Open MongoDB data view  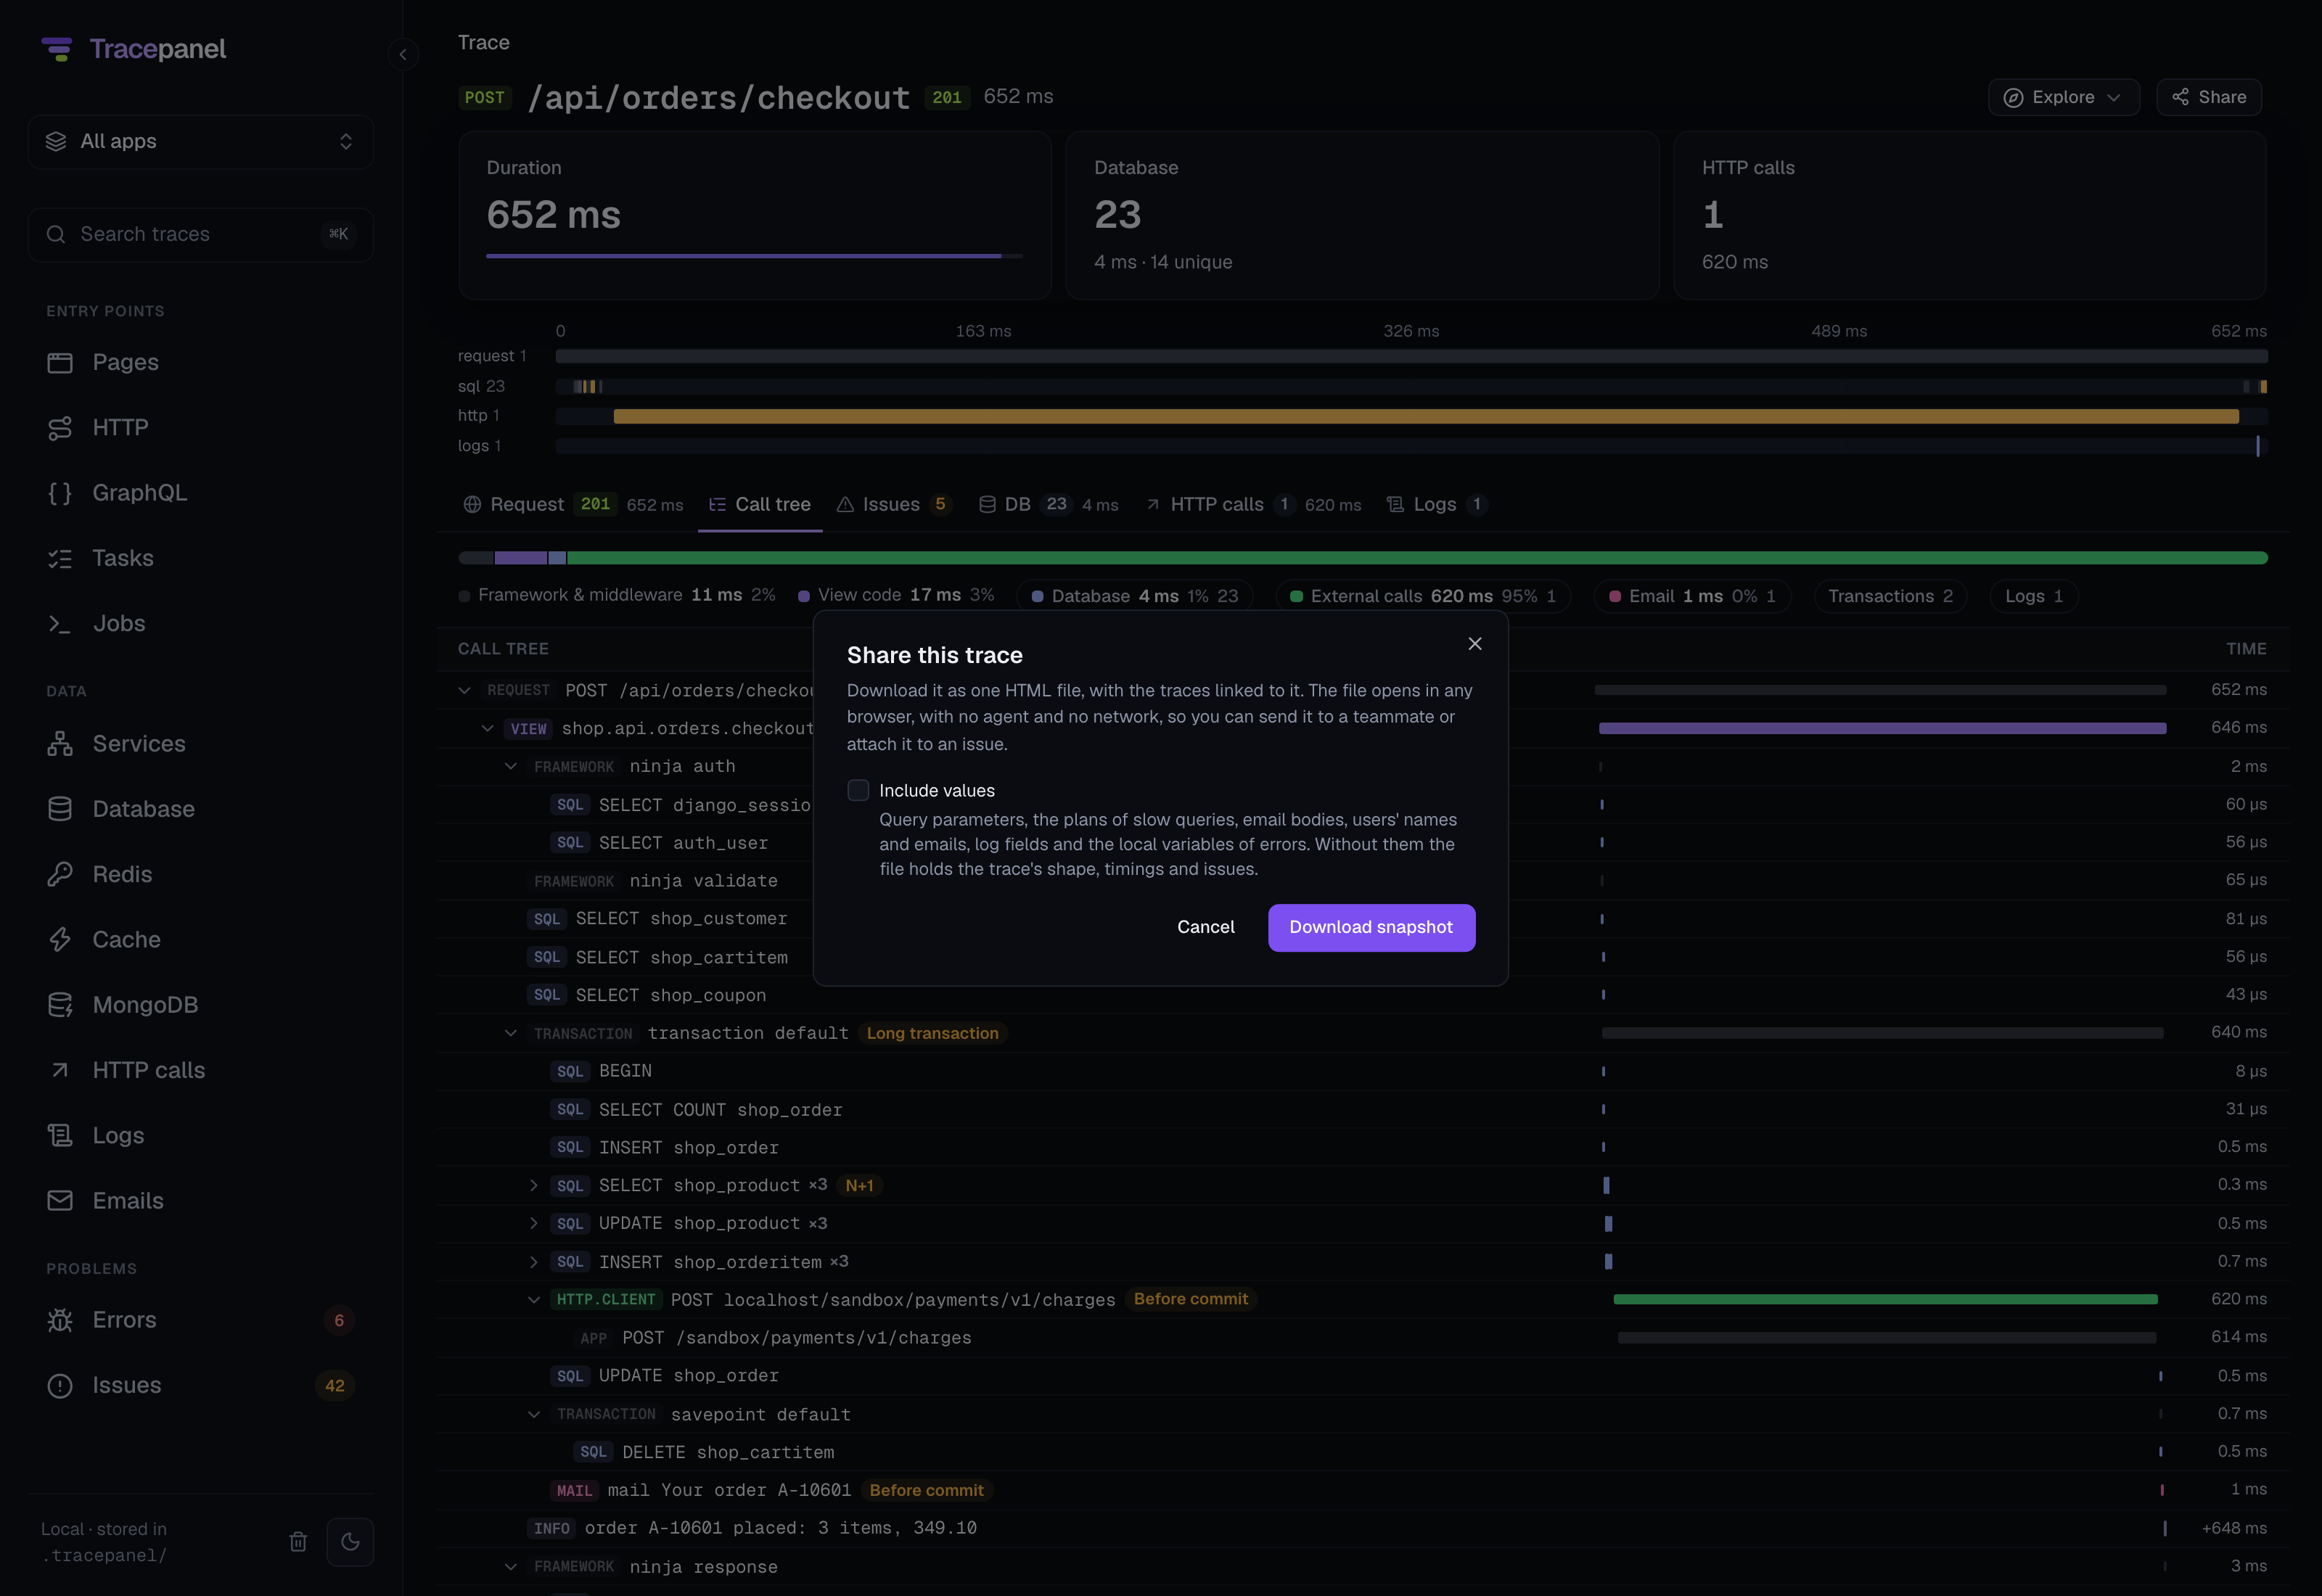coord(200,1005)
